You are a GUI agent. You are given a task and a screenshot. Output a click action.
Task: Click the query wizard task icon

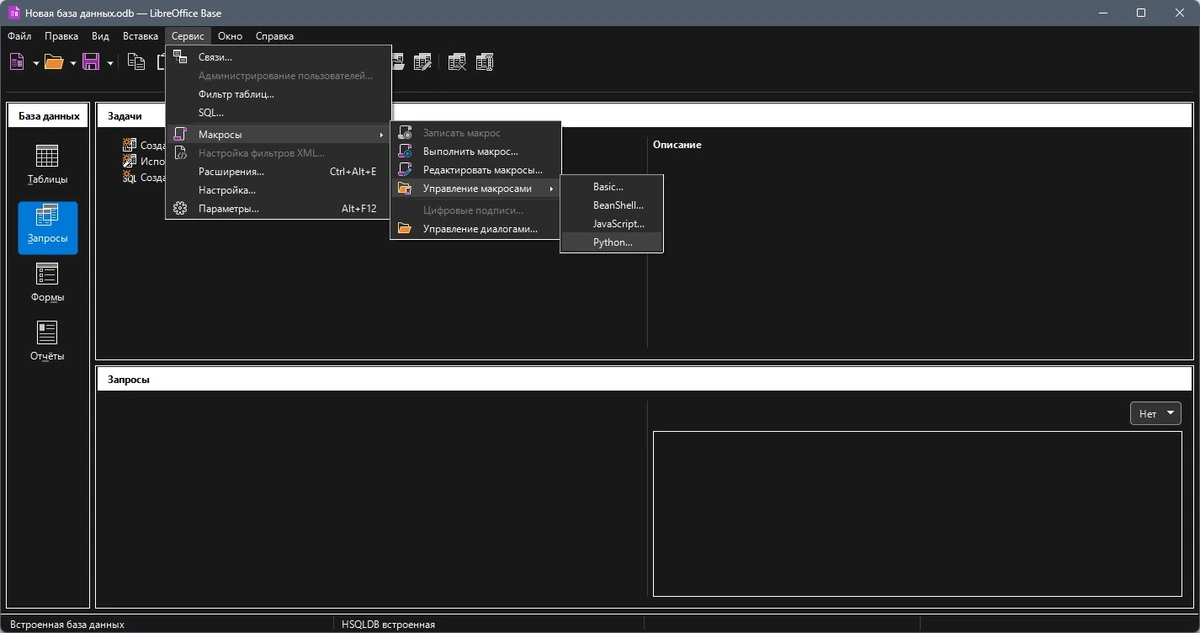tap(129, 161)
